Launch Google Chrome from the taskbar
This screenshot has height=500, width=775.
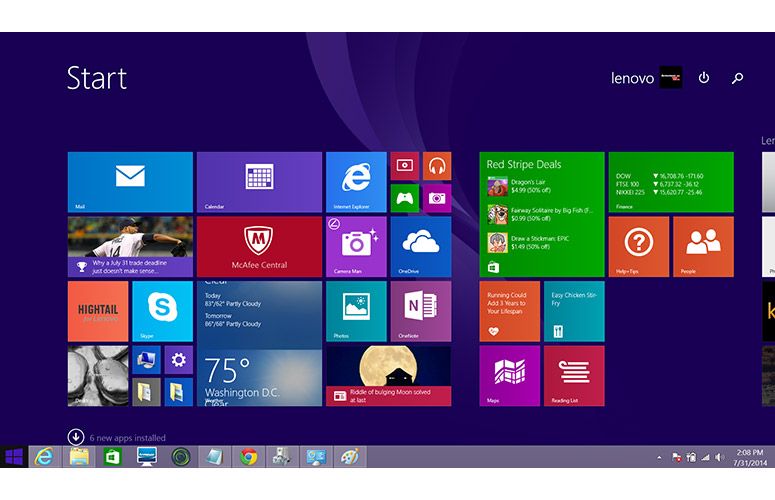(x=249, y=457)
